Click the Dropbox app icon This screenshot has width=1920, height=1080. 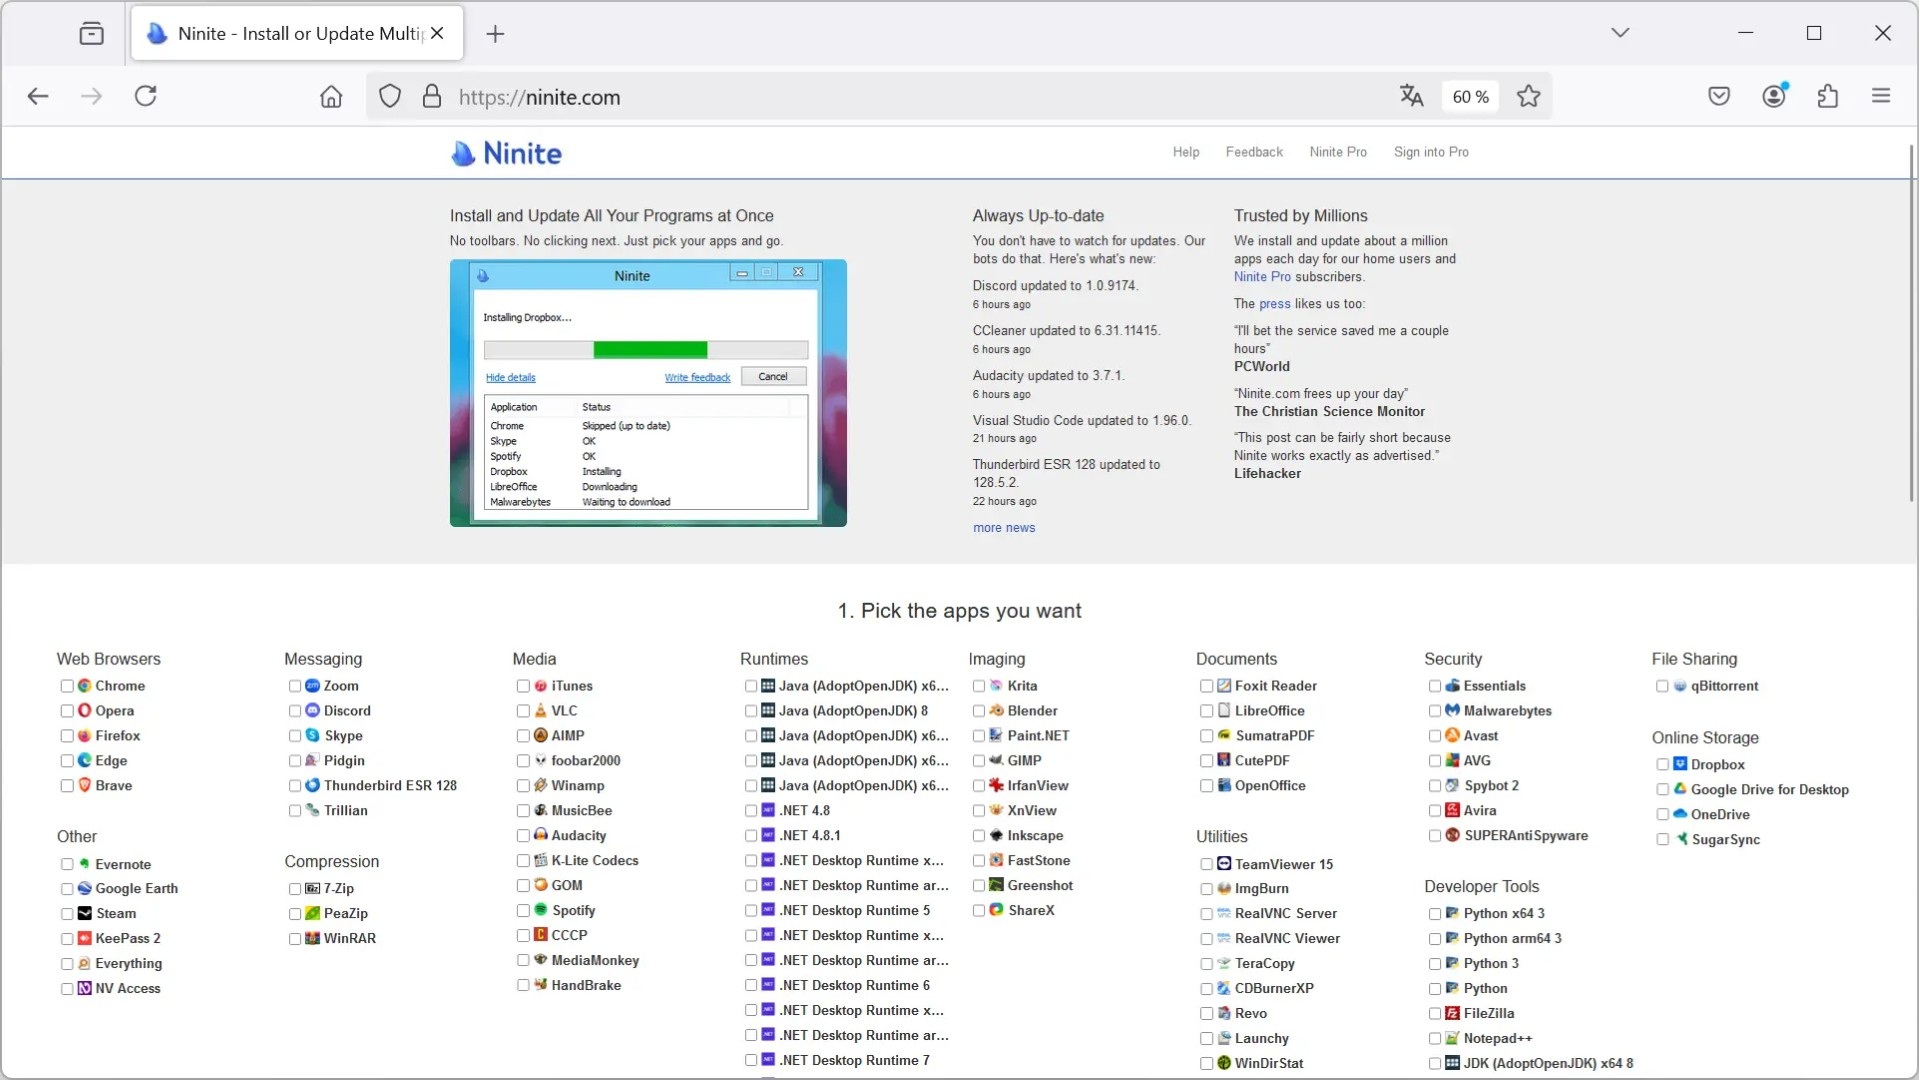(1680, 765)
